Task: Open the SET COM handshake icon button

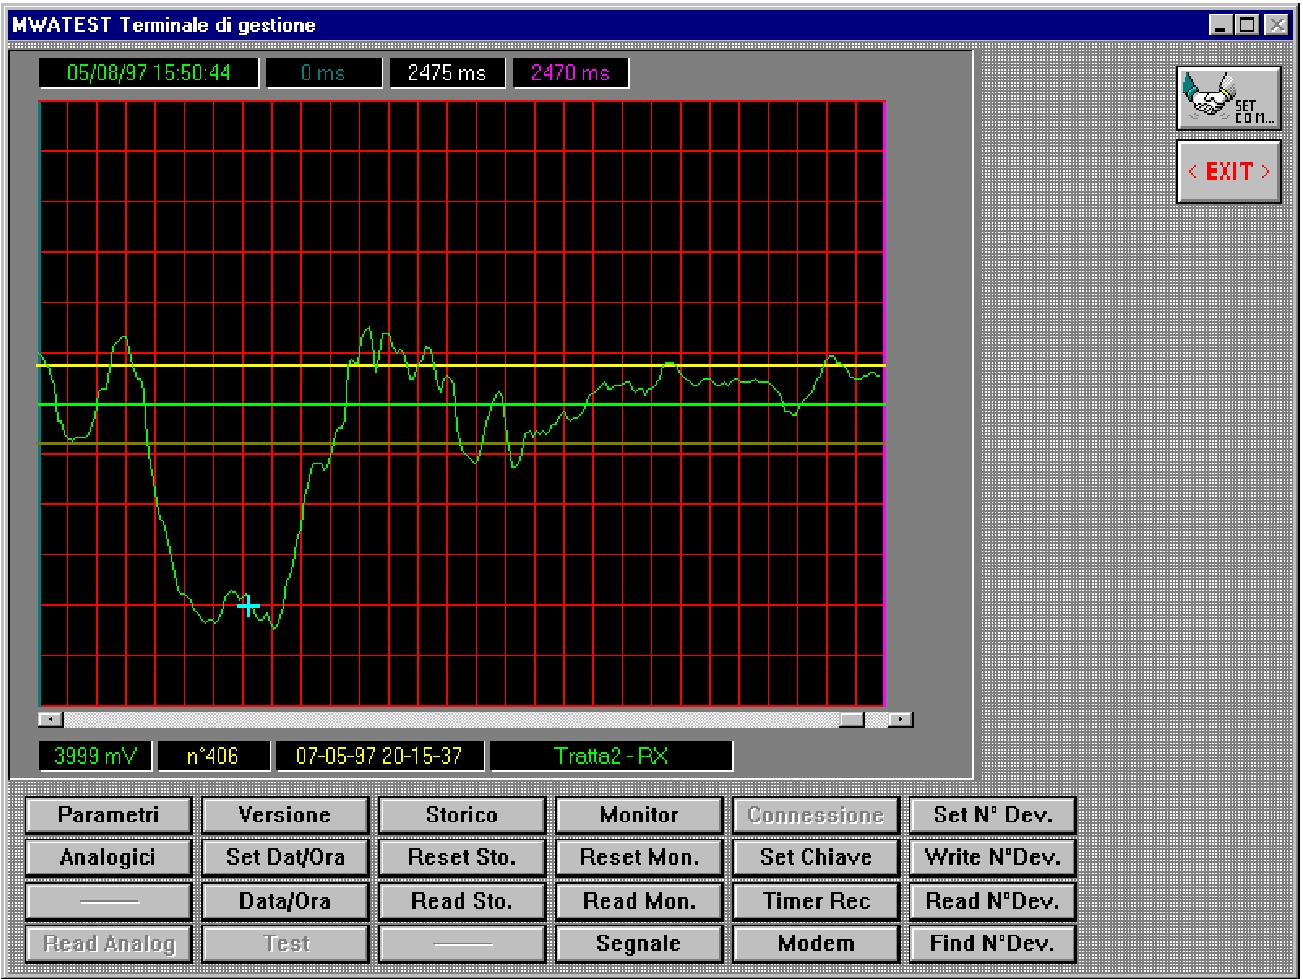Action: [x=1229, y=98]
